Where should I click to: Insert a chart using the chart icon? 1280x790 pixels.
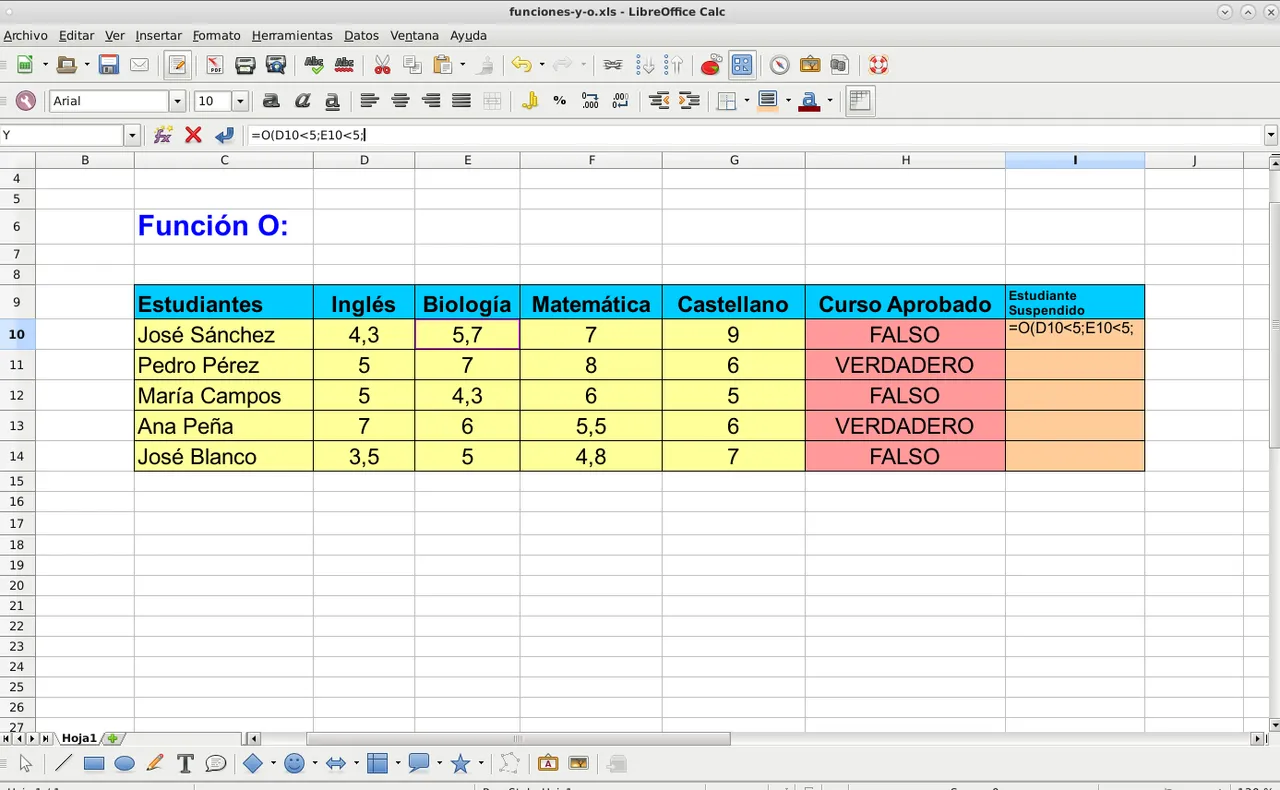(710, 66)
